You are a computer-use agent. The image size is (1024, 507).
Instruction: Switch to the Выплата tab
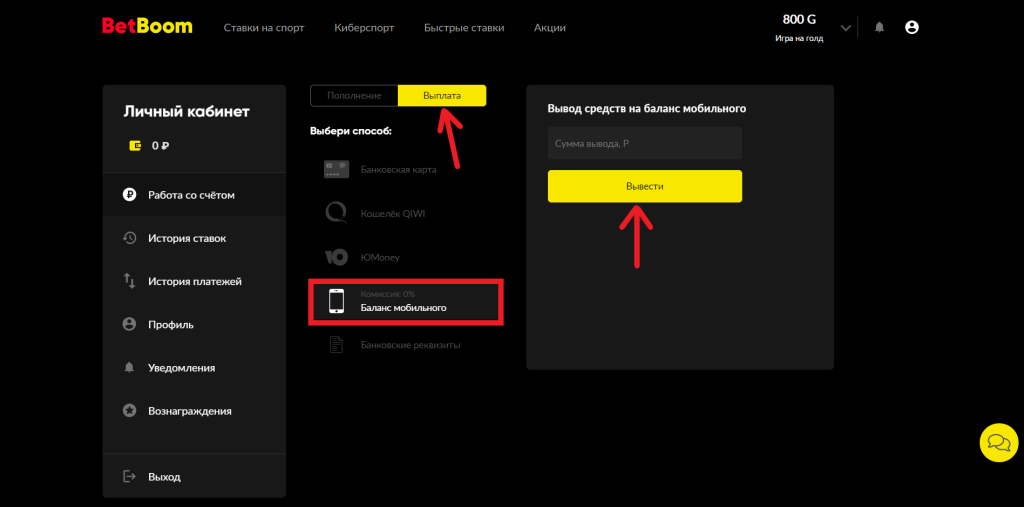pos(442,95)
